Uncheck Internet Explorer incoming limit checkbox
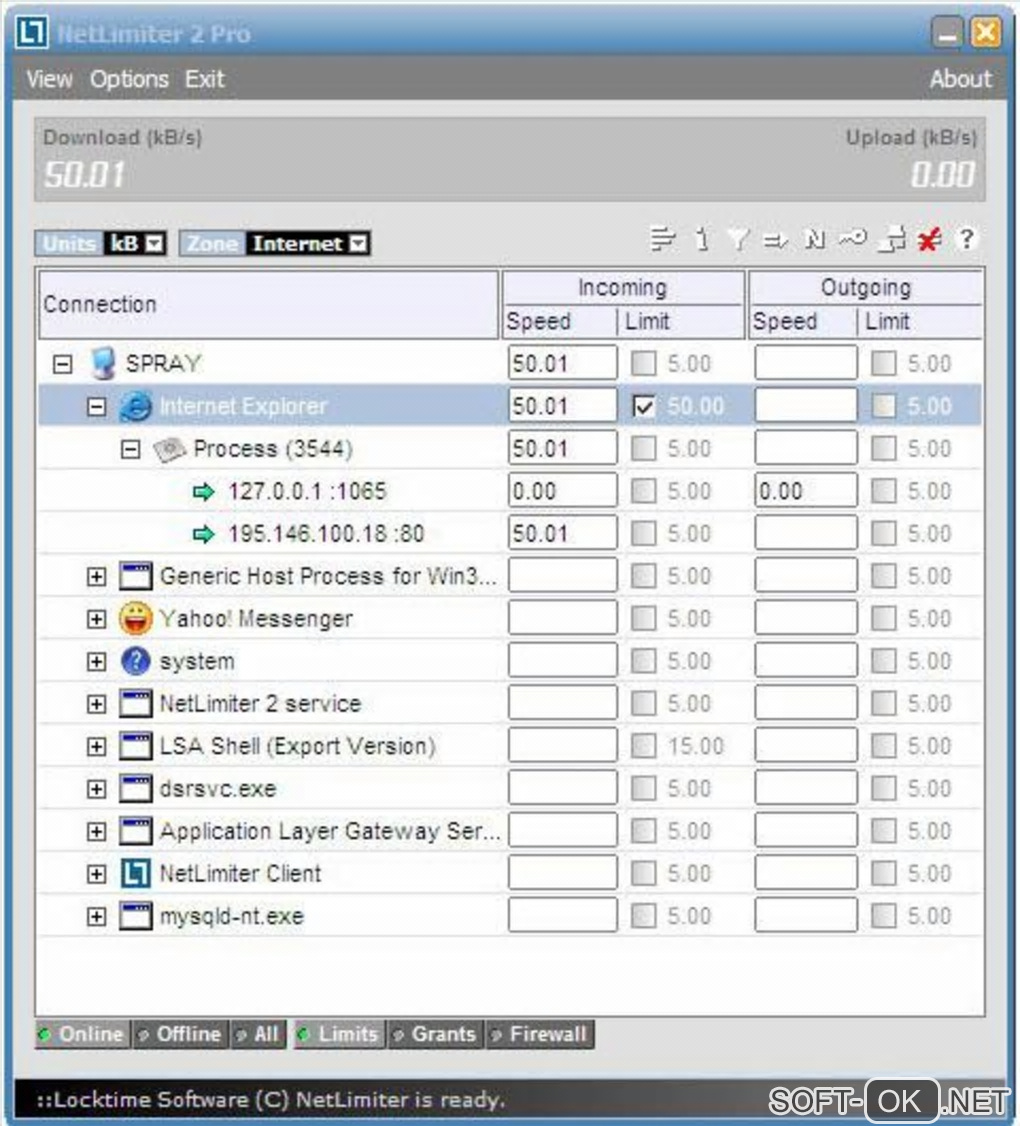 (x=644, y=406)
